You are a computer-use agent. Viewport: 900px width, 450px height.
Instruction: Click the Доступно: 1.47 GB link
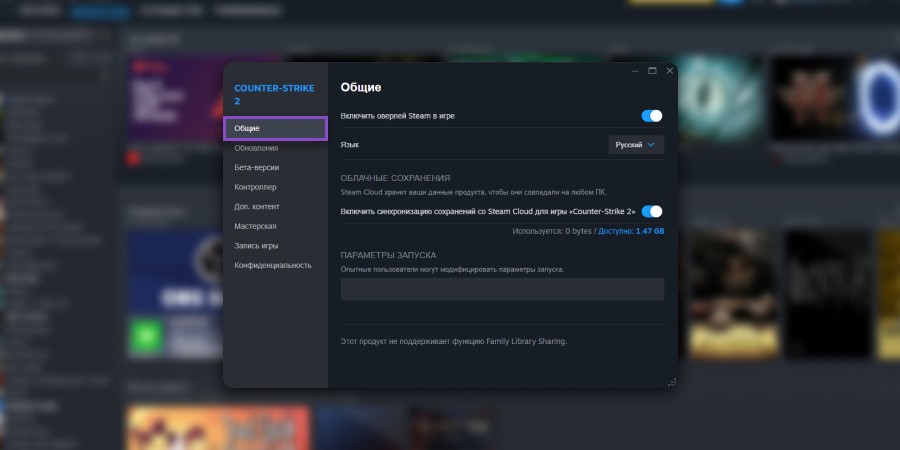tap(631, 231)
